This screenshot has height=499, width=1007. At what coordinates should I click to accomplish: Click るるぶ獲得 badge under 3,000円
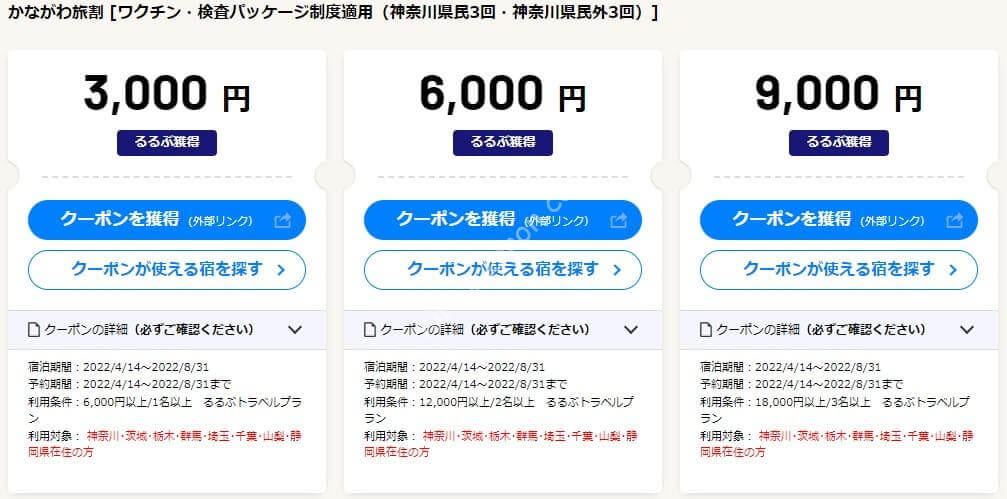pyautogui.click(x=167, y=143)
